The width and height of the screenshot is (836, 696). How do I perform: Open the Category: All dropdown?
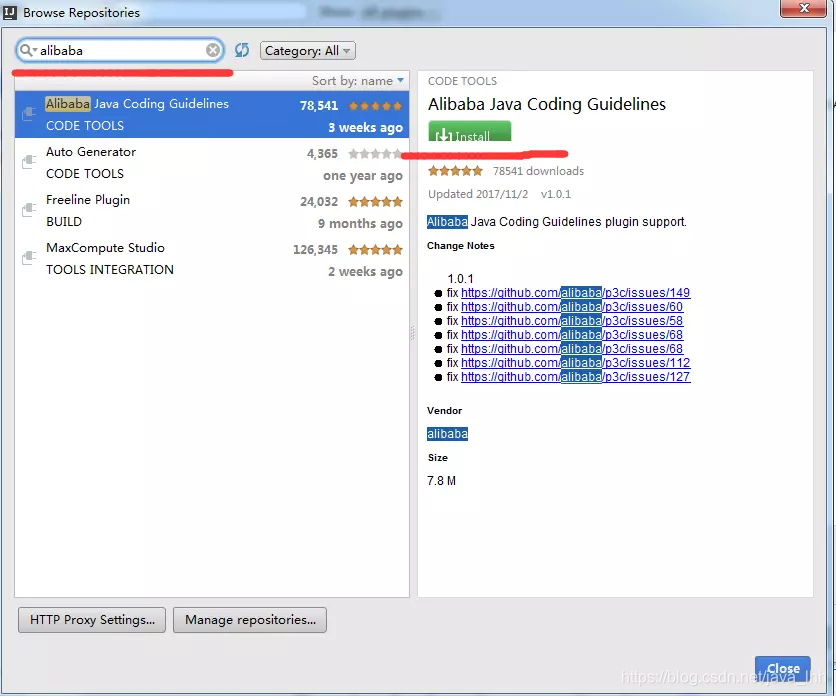coord(308,51)
